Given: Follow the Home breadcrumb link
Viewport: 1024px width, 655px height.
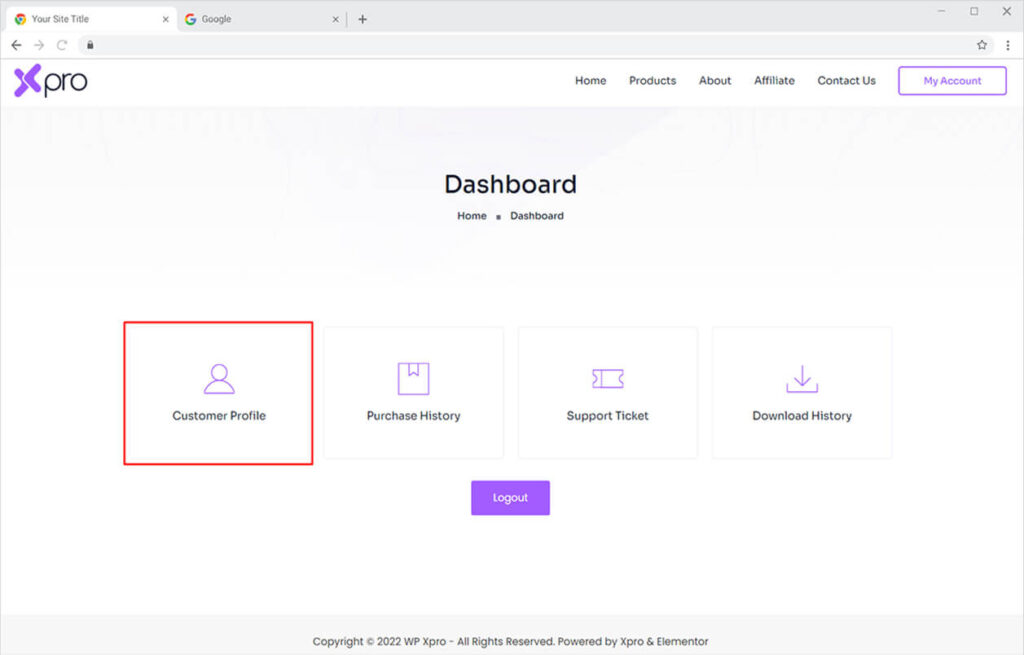Looking at the screenshot, I should (x=472, y=216).
